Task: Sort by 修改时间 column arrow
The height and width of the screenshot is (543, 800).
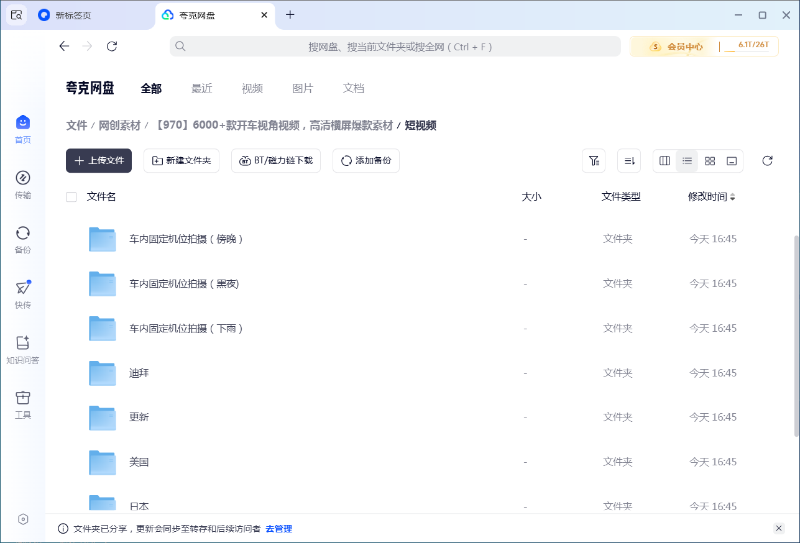Action: pos(733,197)
